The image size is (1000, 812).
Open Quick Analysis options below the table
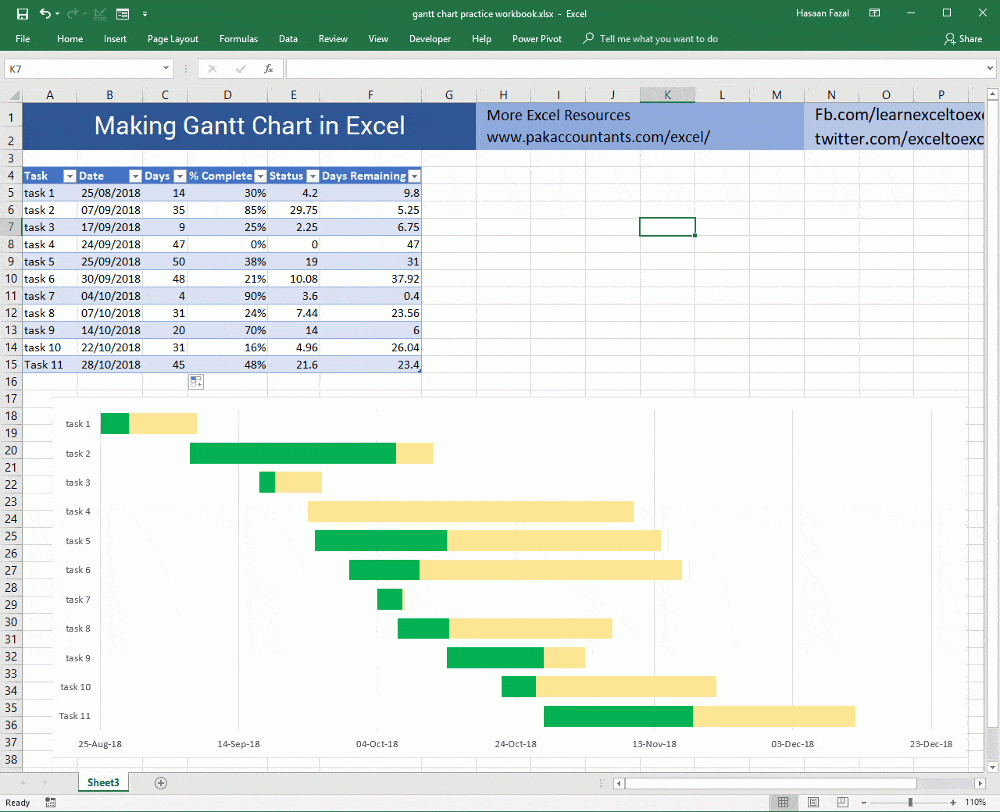click(196, 382)
